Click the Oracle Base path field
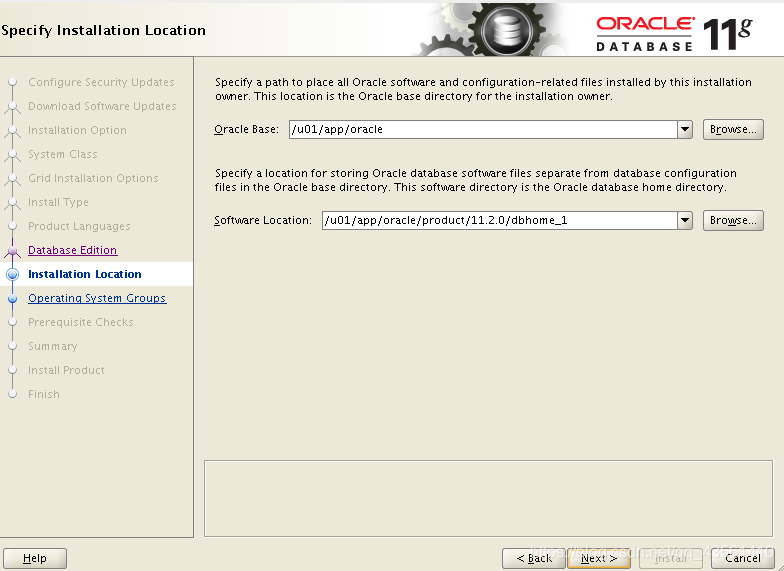The width and height of the screenshot is (784, 571). [484, 130]
